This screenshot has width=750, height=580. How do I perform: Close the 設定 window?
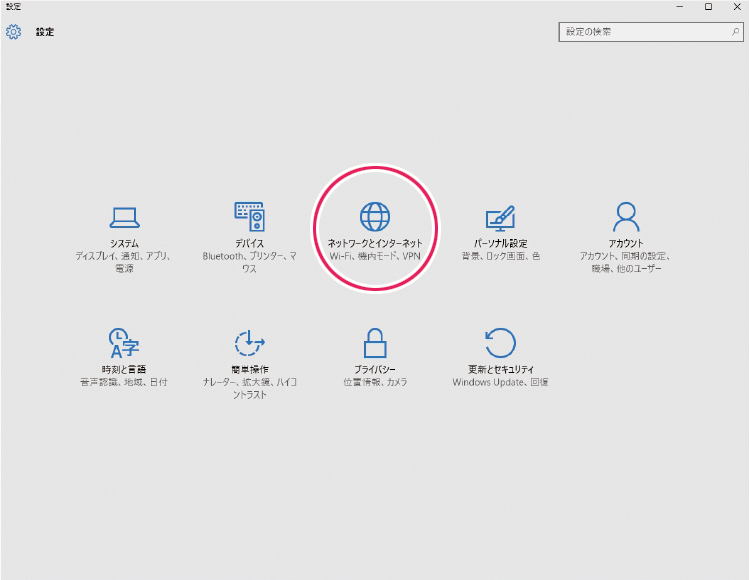click(736, 6)
